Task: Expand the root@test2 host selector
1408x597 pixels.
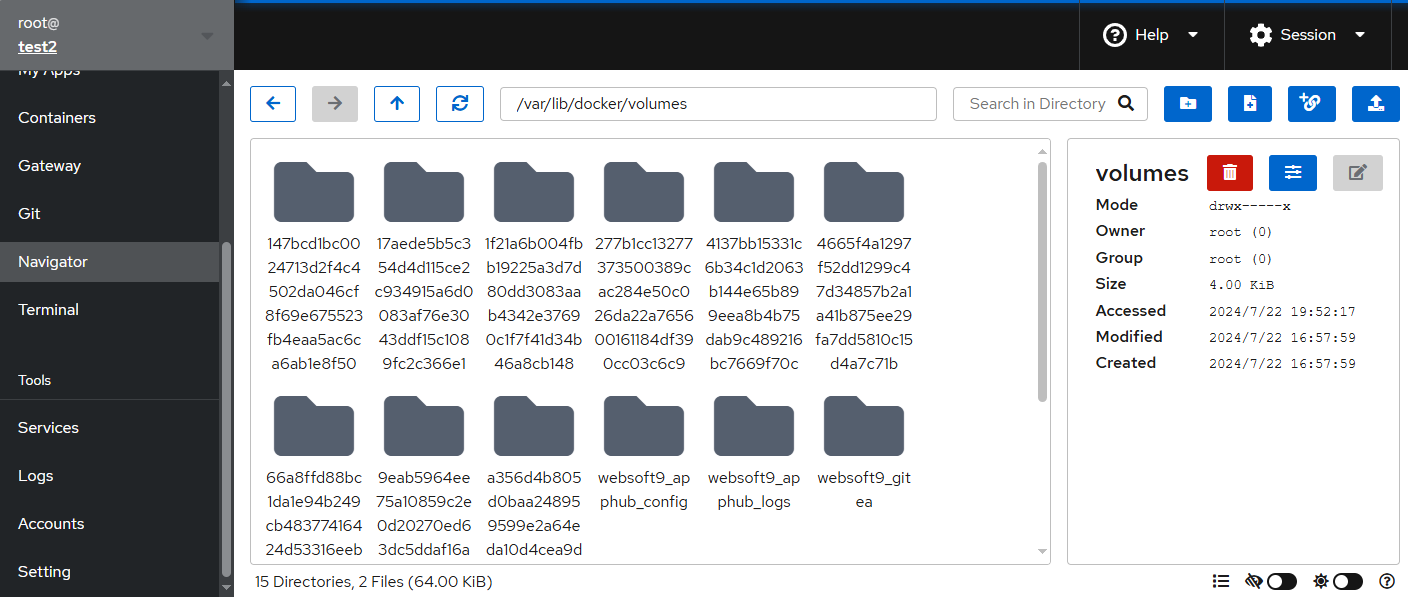Action: tap(116, 36)
